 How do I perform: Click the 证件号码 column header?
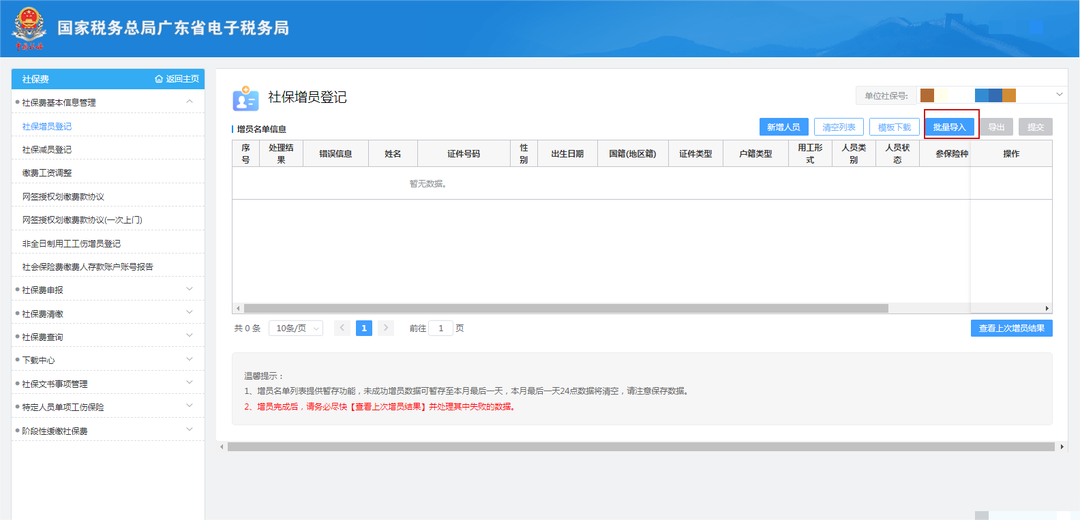tap(464, 154)
